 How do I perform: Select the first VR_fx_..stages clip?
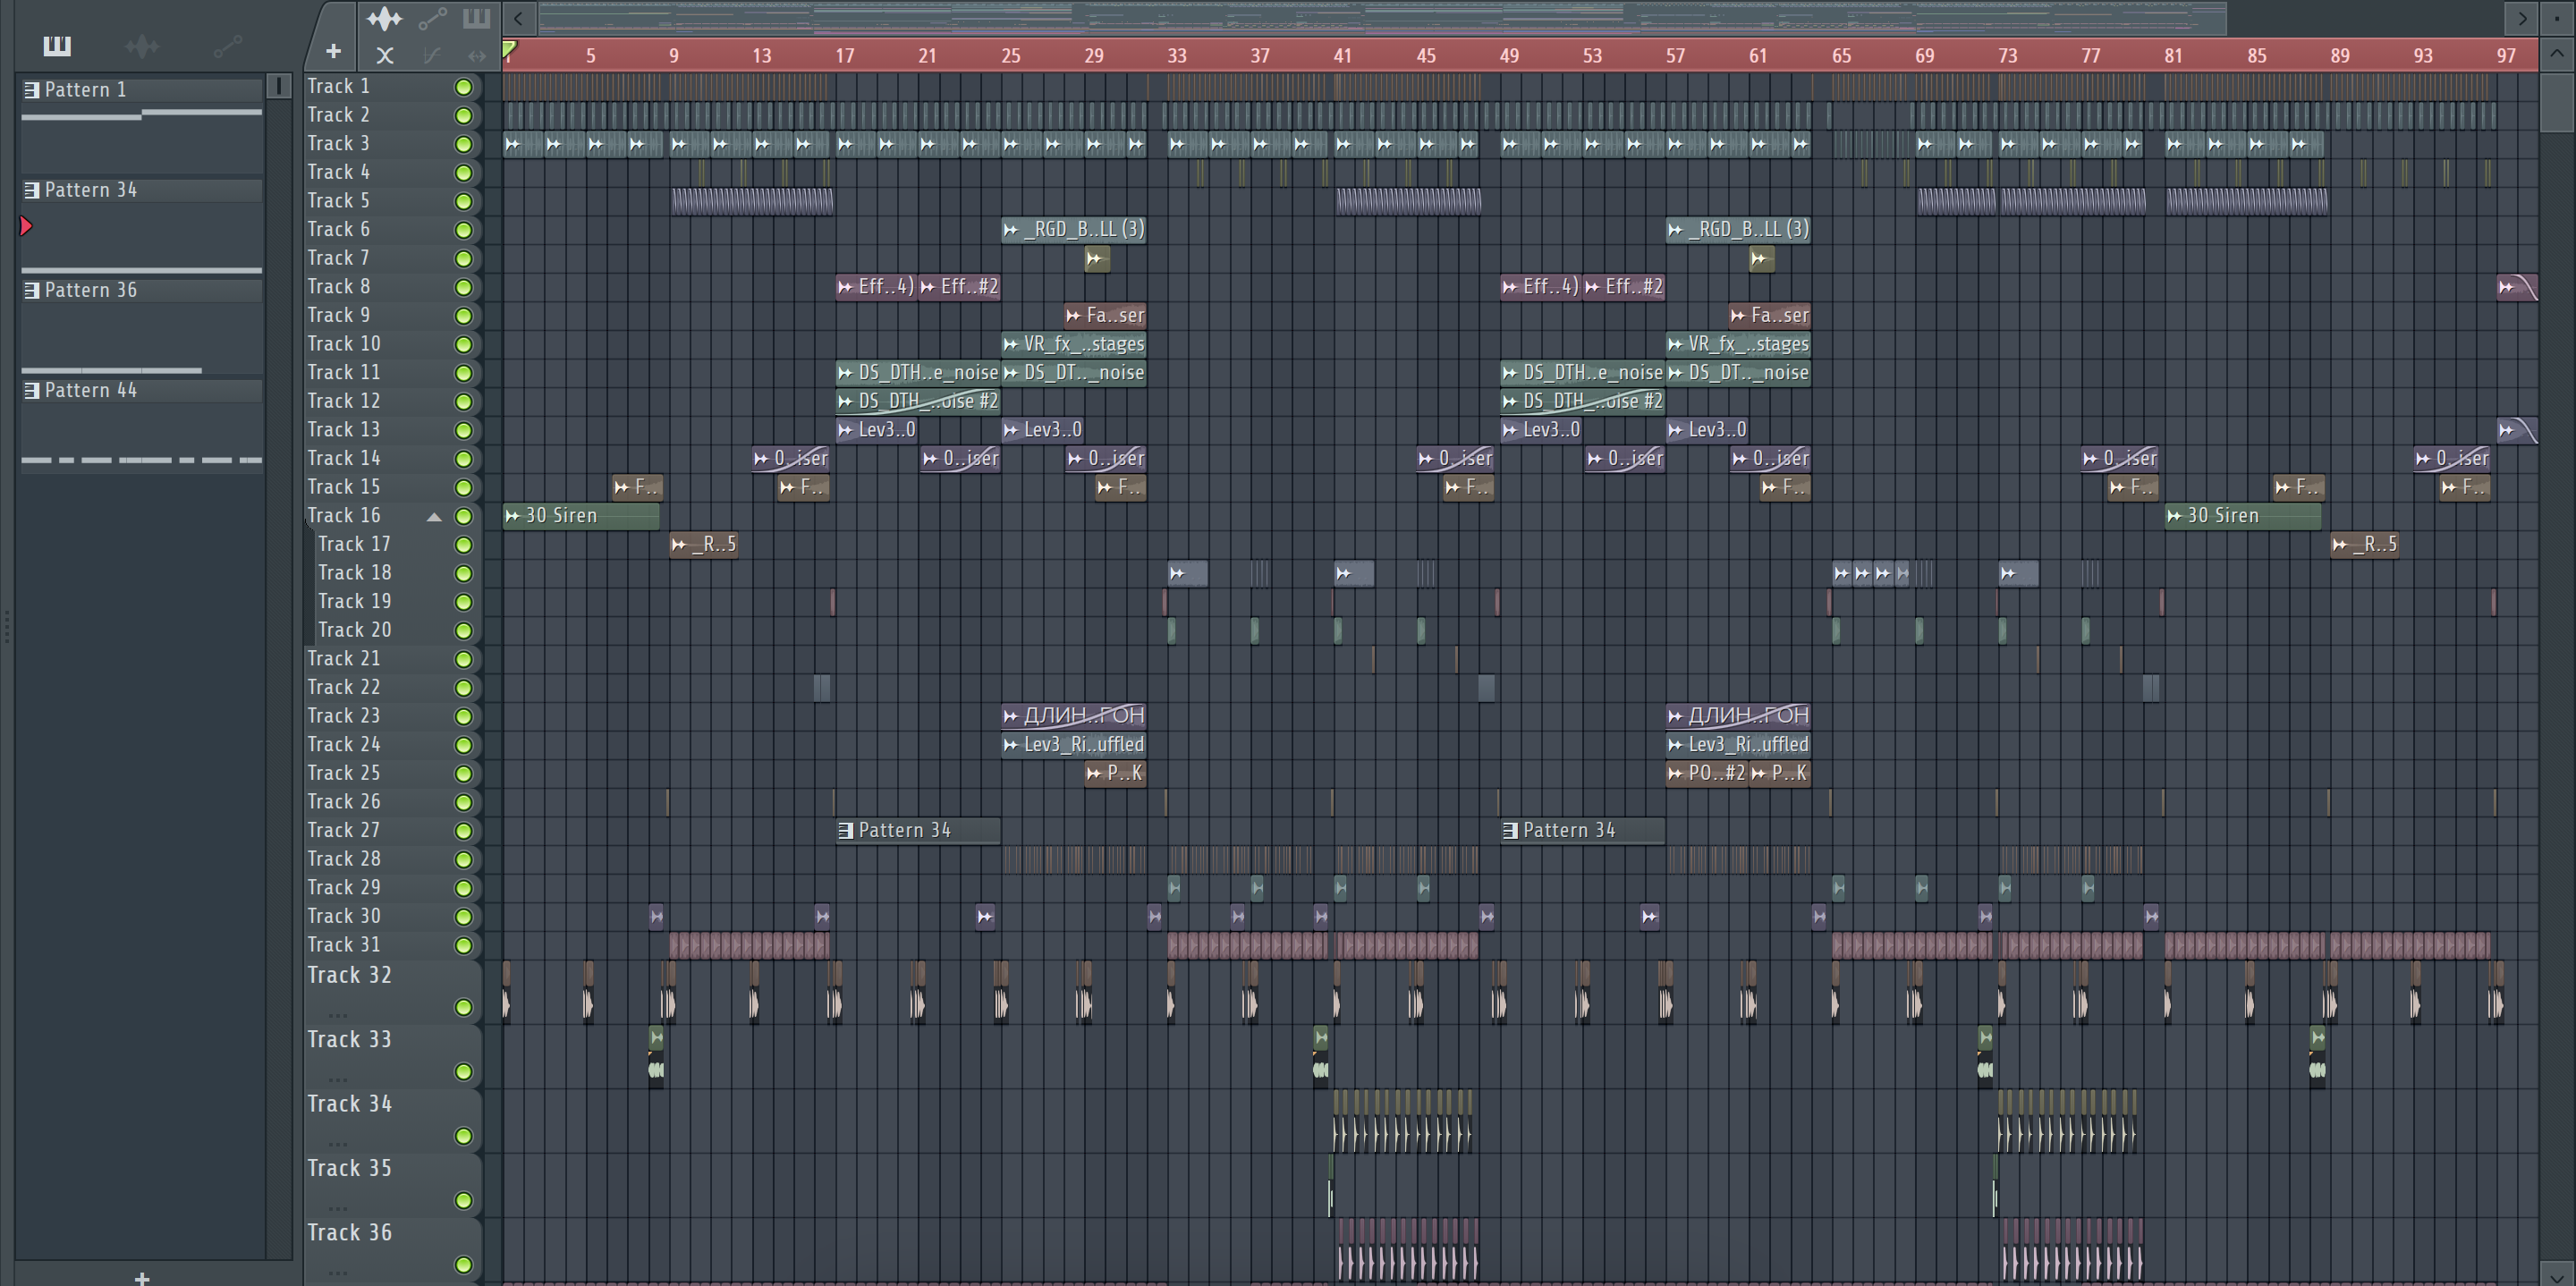1073,344
